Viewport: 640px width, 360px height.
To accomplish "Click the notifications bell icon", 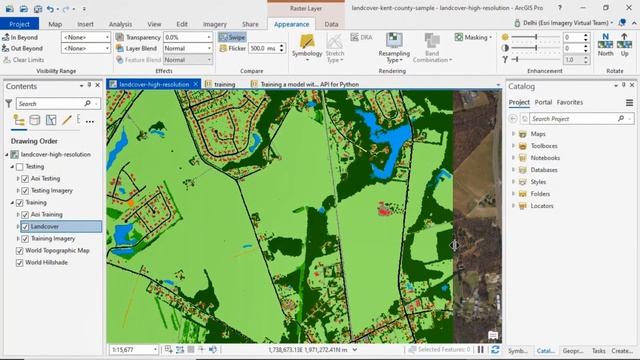I will (622, 23).
